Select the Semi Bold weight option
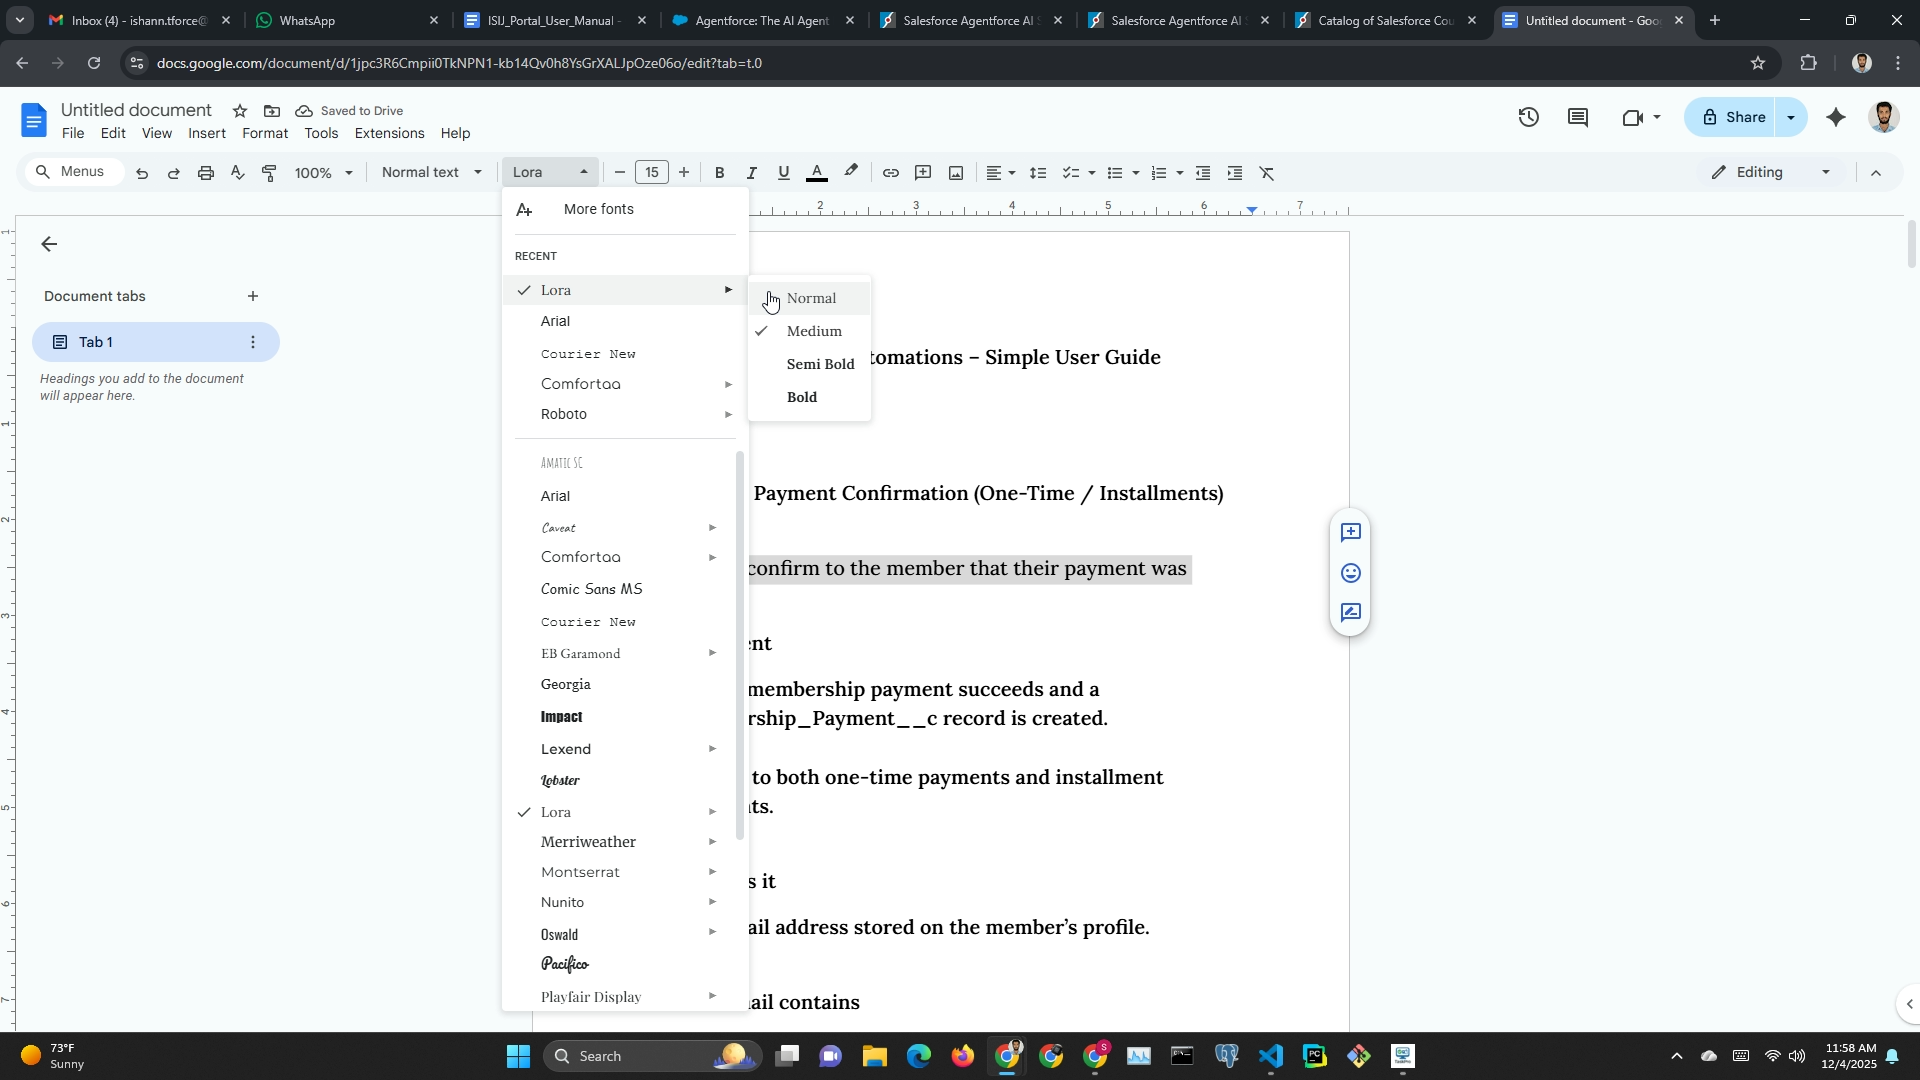Image resolution: width=1920 pixels, height=1080 pixels. click(x=819, y=364)
